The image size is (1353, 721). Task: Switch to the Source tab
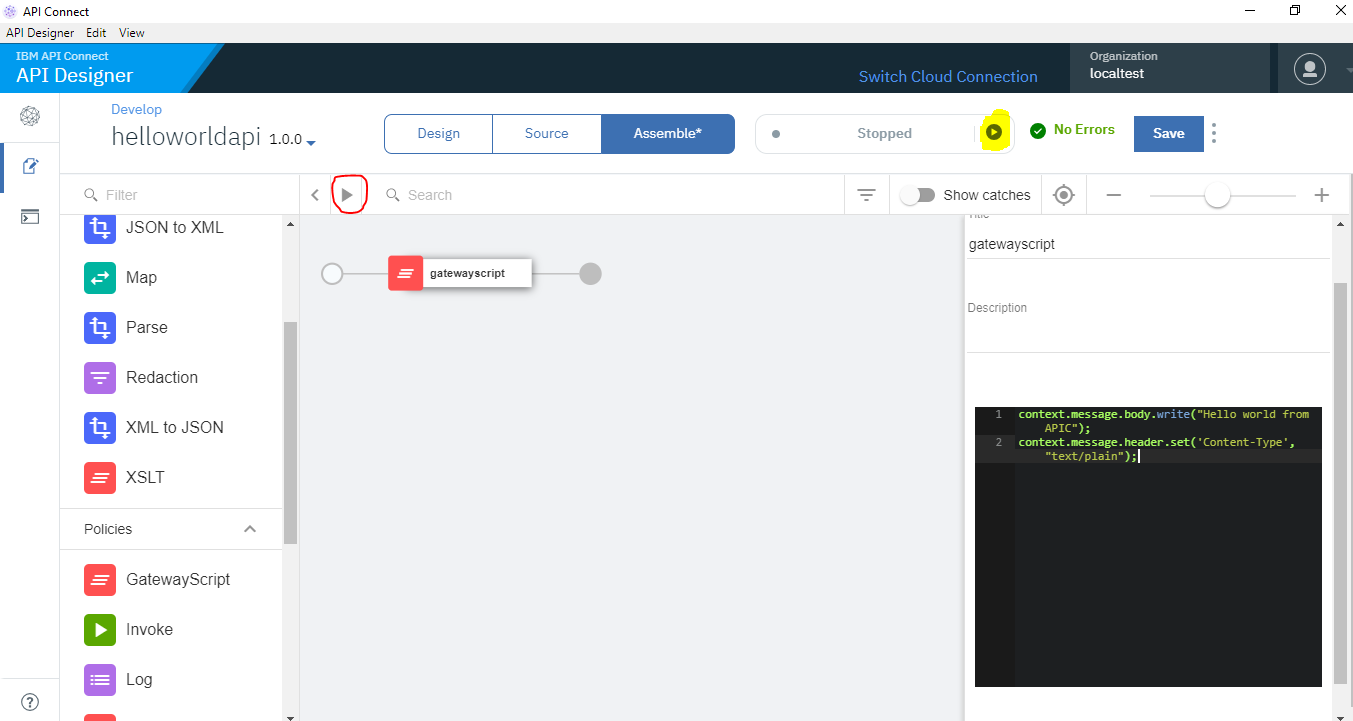point(546,133)
